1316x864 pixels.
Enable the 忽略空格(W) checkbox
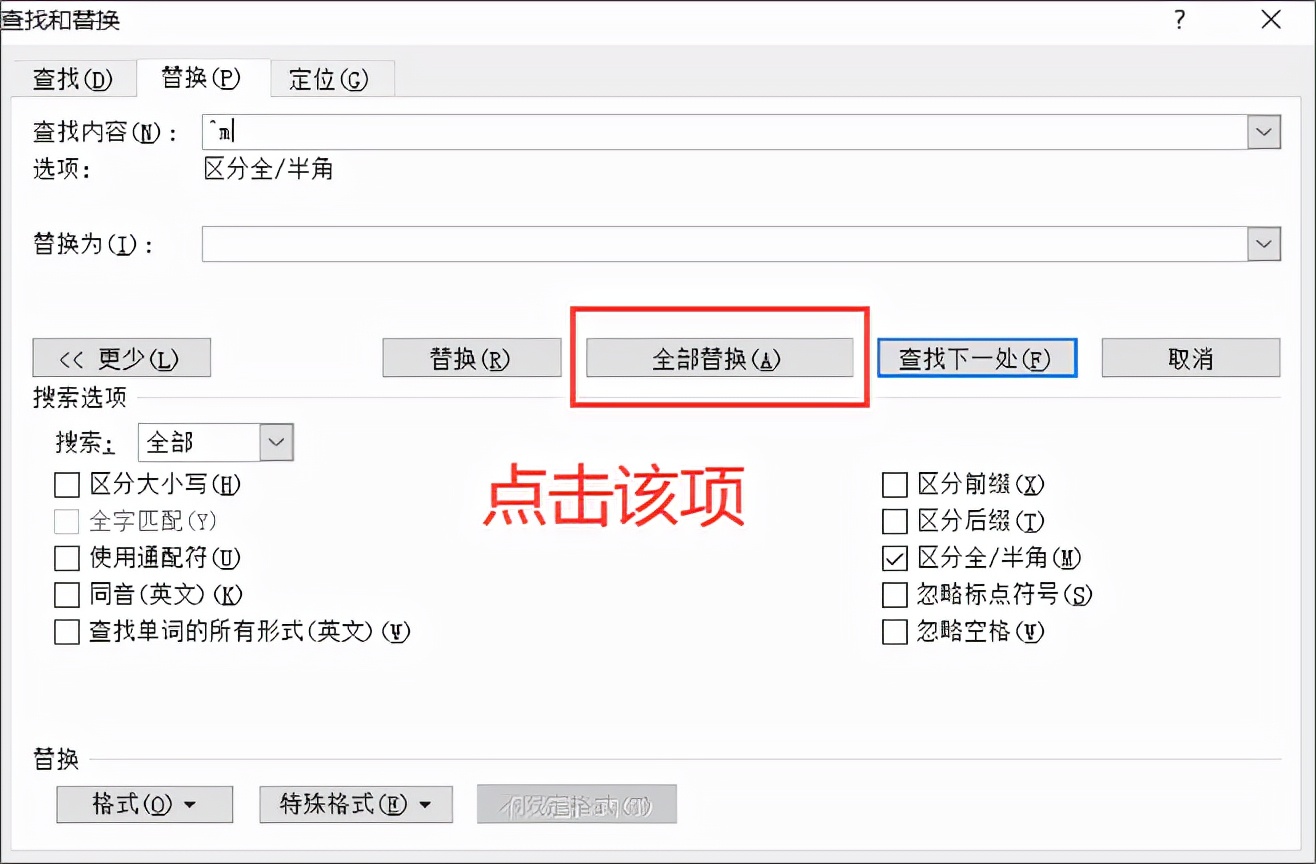pyautogui.click(x=894, y=632)
